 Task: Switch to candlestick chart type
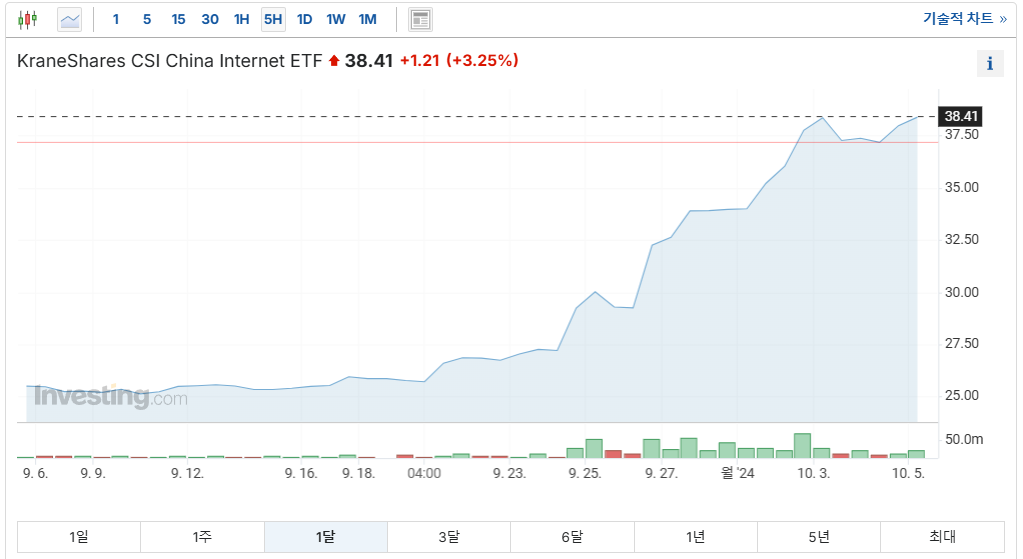click(28, 20)
